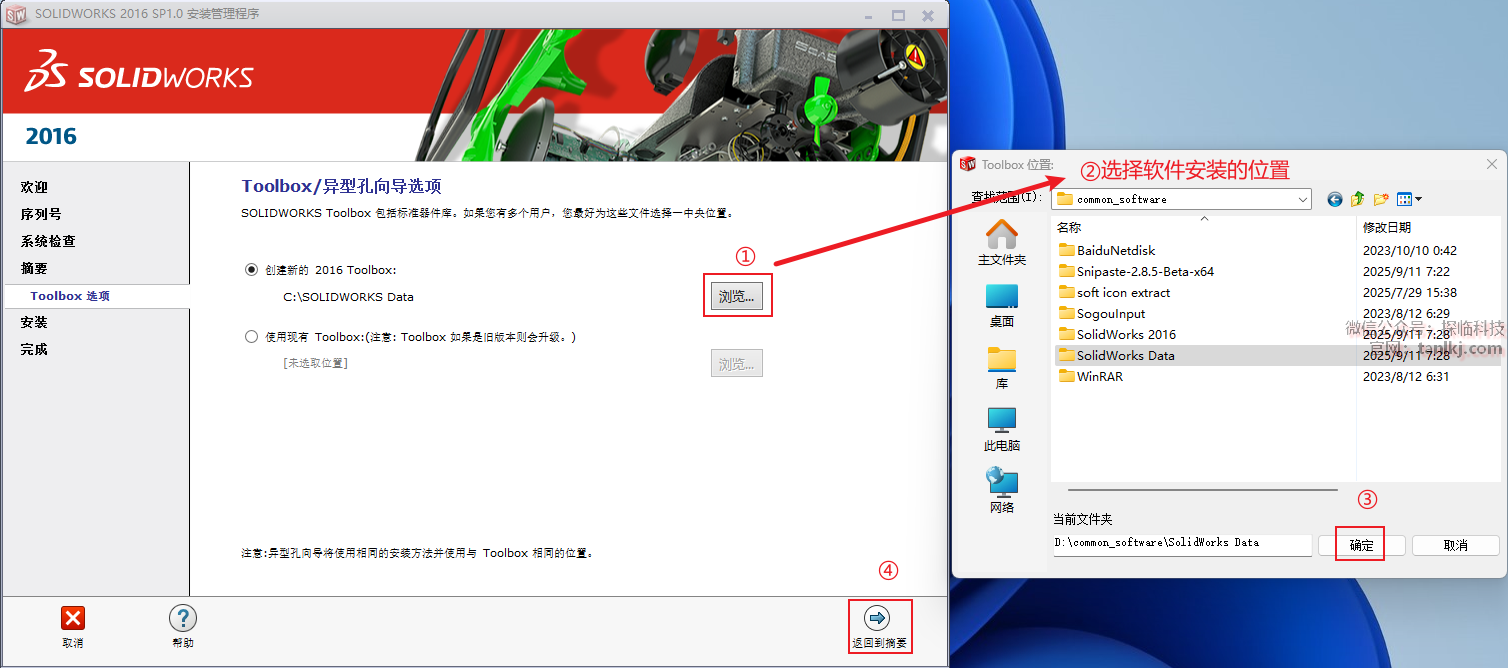1508x668 pixels.
Task: Open the view menu icon in Toolbox dialog
Action: point(1409,199)
